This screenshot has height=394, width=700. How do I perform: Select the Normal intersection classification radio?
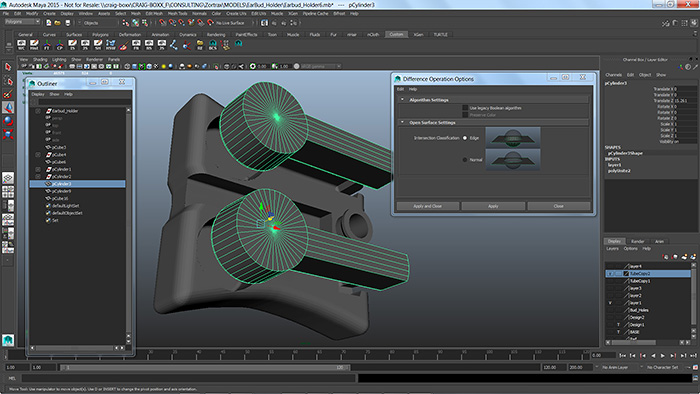465,160
